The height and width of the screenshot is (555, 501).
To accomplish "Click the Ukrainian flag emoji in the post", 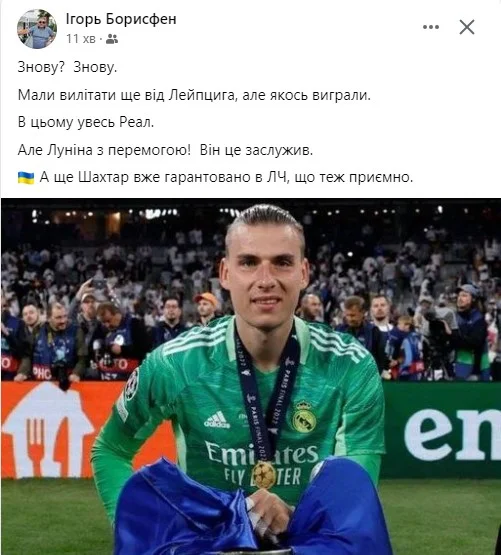I will click(x=26, y=177).
